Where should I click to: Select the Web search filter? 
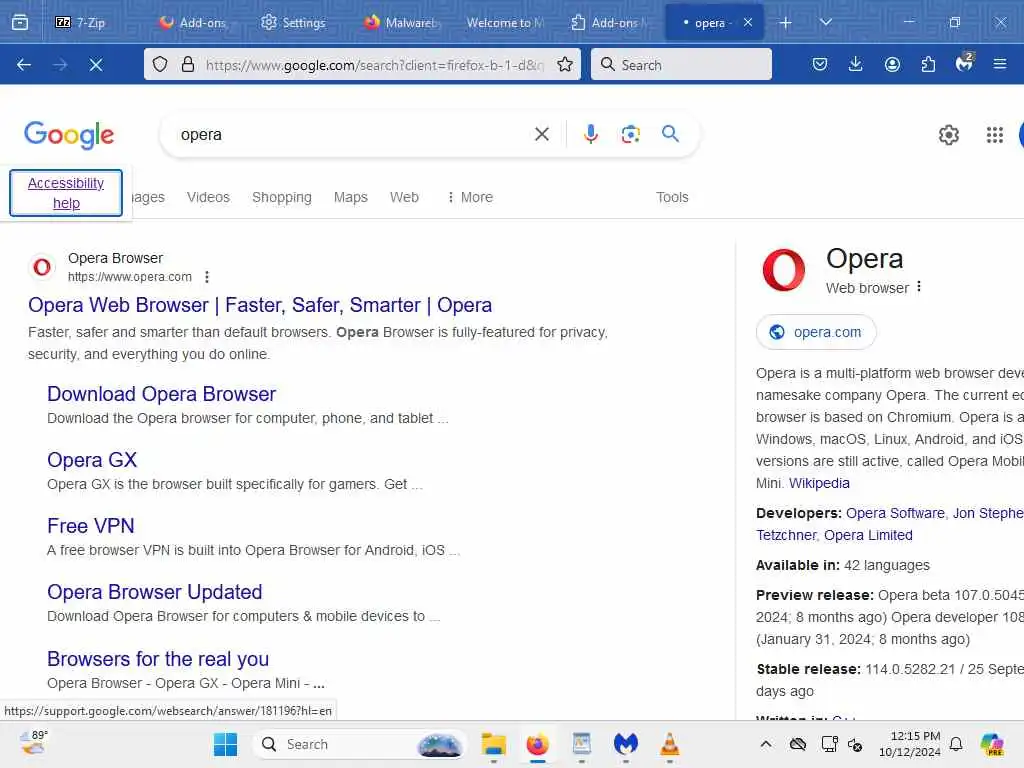coord(404,197)
